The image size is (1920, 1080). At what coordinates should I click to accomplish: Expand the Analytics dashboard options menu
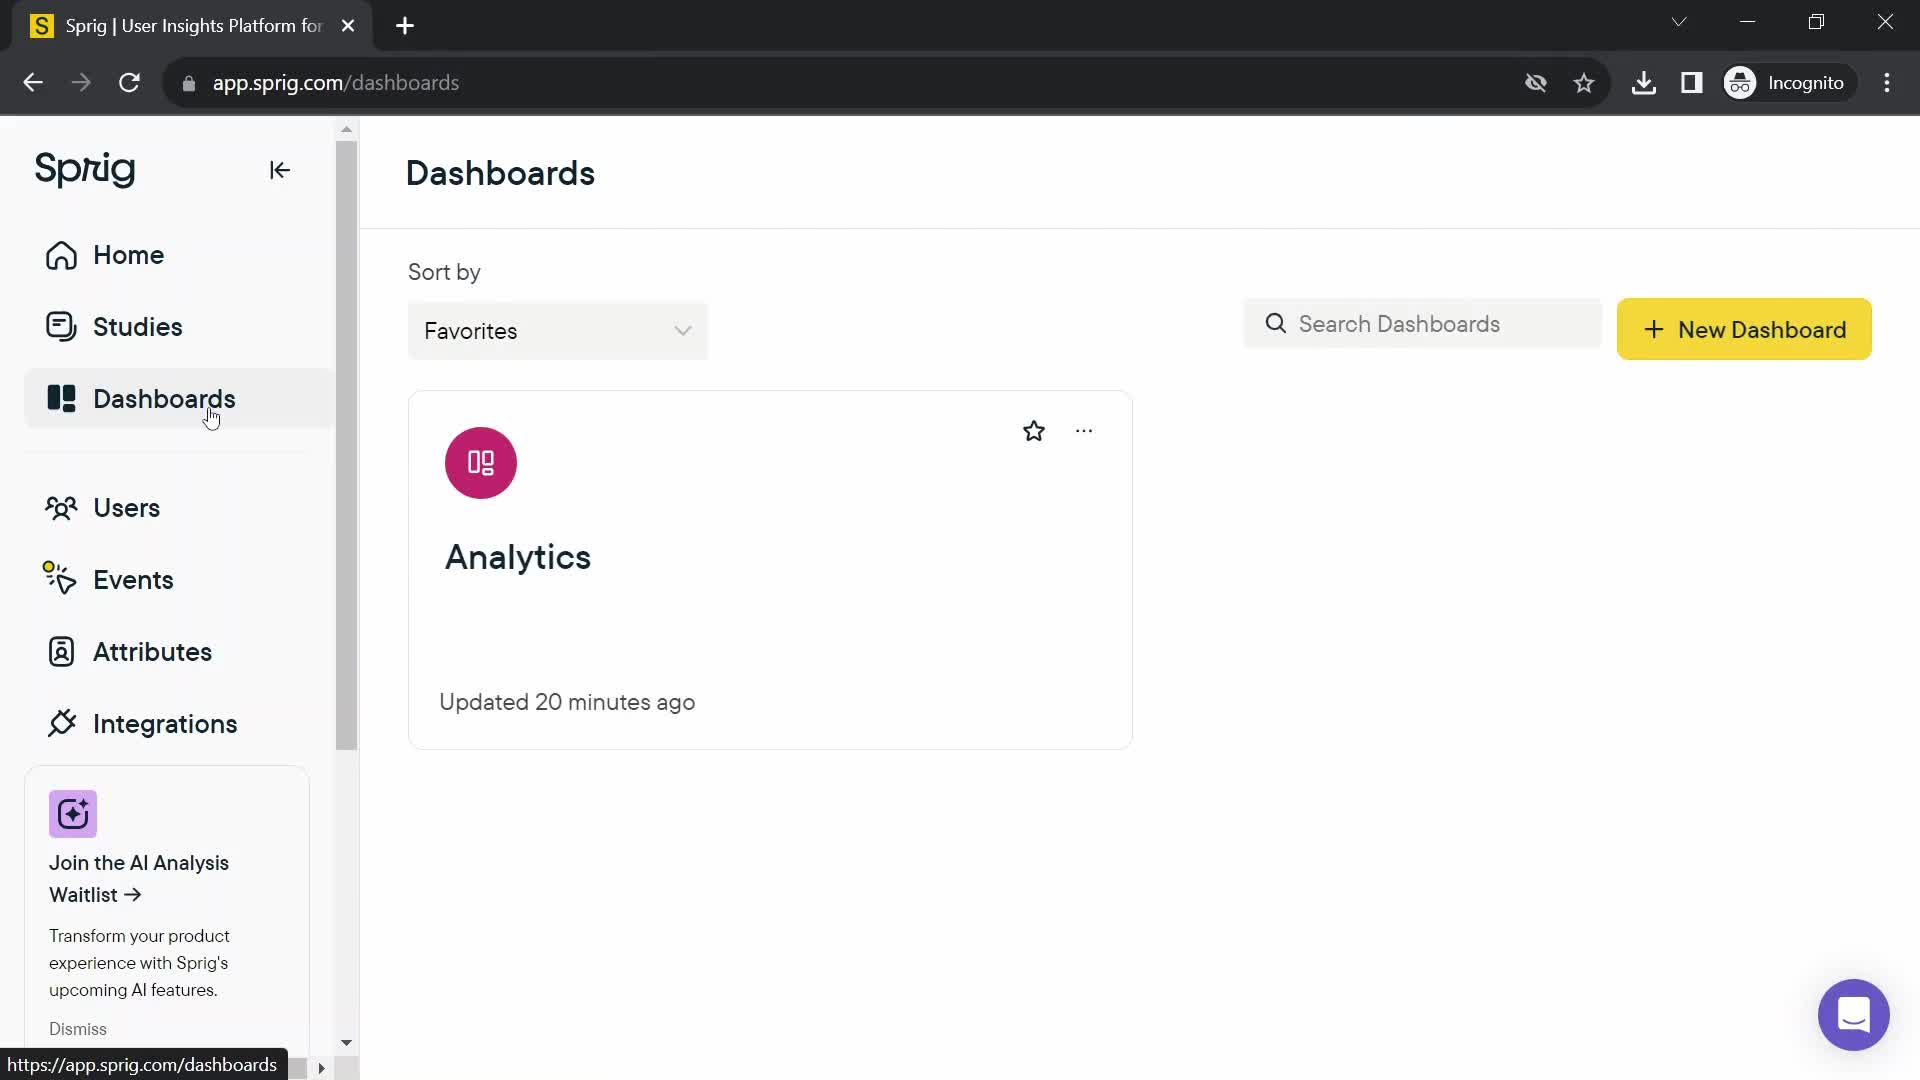click(x=1084, y=430)
